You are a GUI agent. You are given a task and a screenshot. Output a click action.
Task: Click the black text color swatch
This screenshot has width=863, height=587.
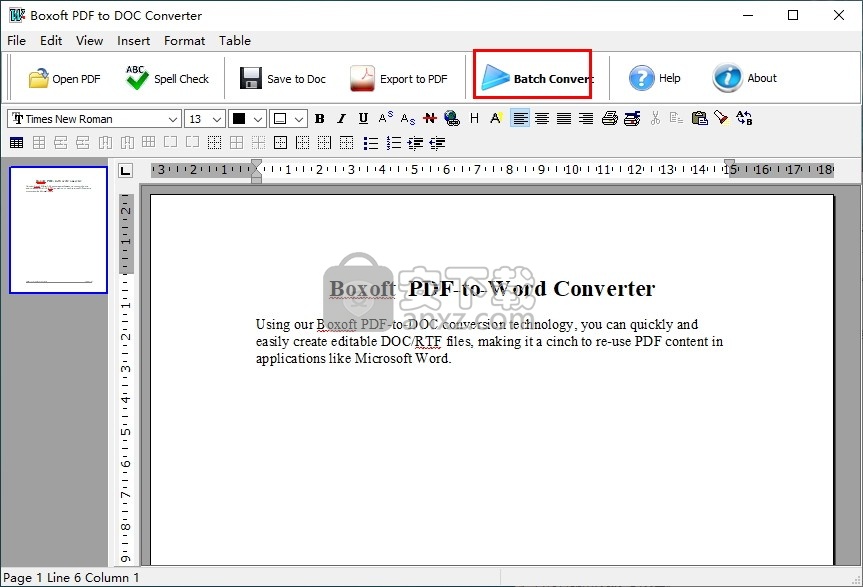(239, 119)
